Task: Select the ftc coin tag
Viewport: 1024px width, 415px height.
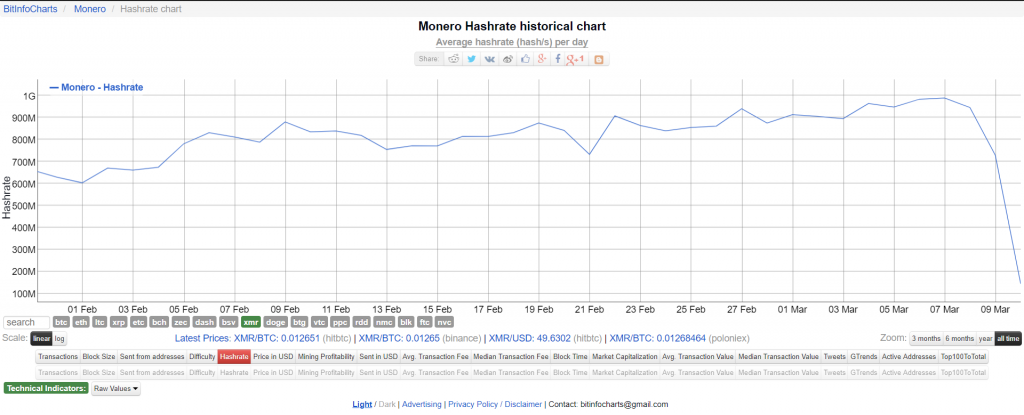Action: [425, 322]
